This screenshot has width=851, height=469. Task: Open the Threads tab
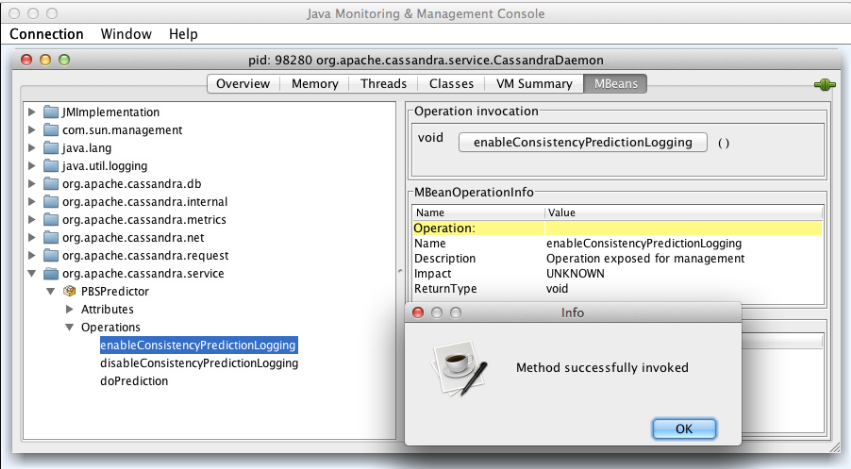click(x=383, y=84)
